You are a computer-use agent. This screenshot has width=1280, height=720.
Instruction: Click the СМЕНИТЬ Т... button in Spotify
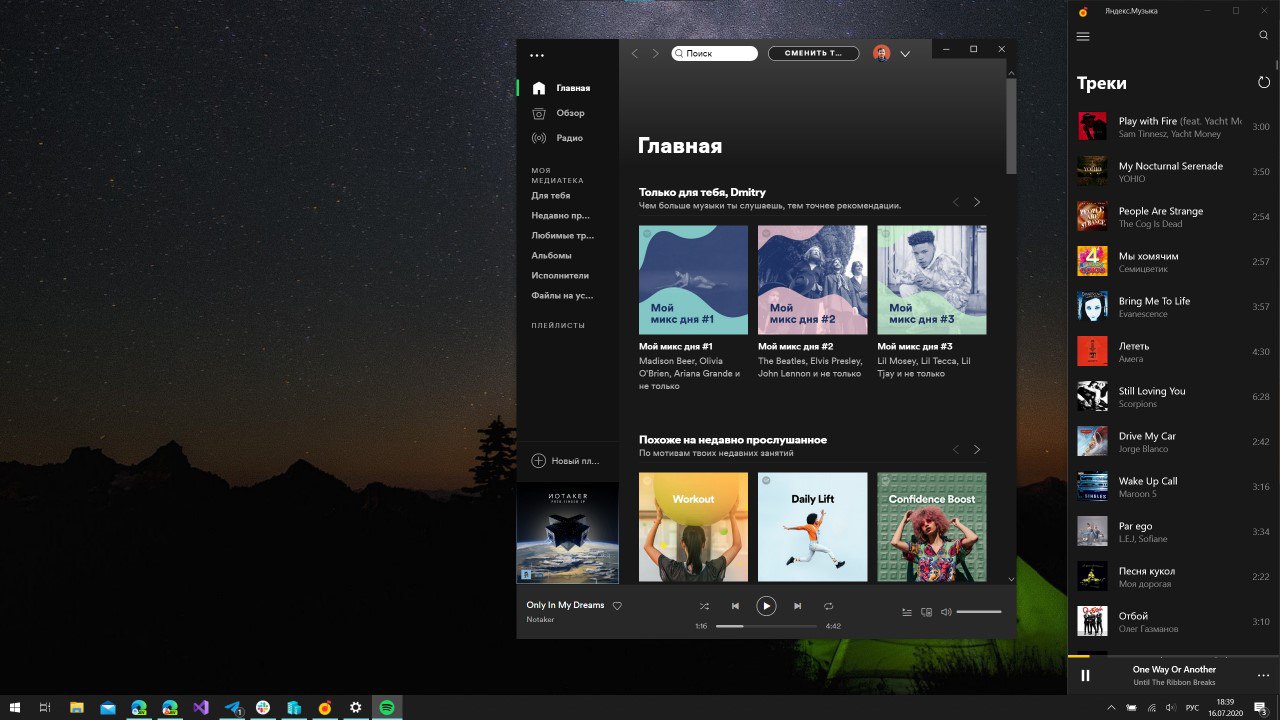(813, 53)
